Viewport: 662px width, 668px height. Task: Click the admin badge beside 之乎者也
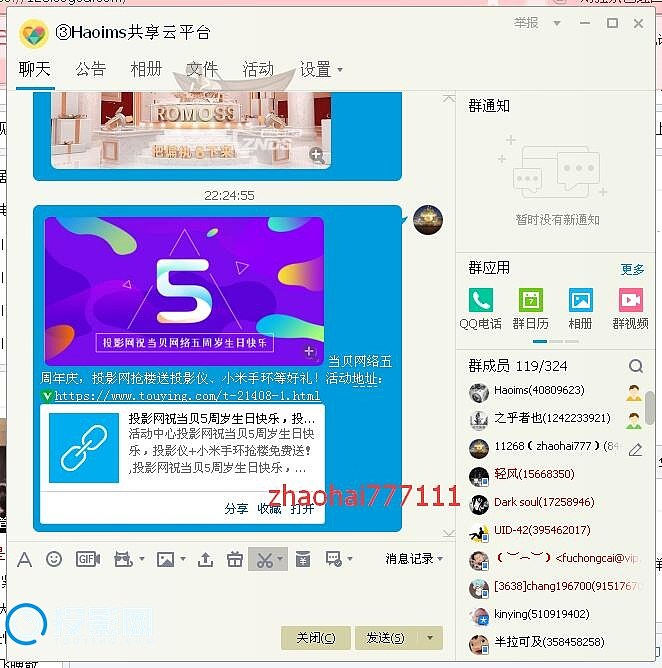(x=634, y=420)
